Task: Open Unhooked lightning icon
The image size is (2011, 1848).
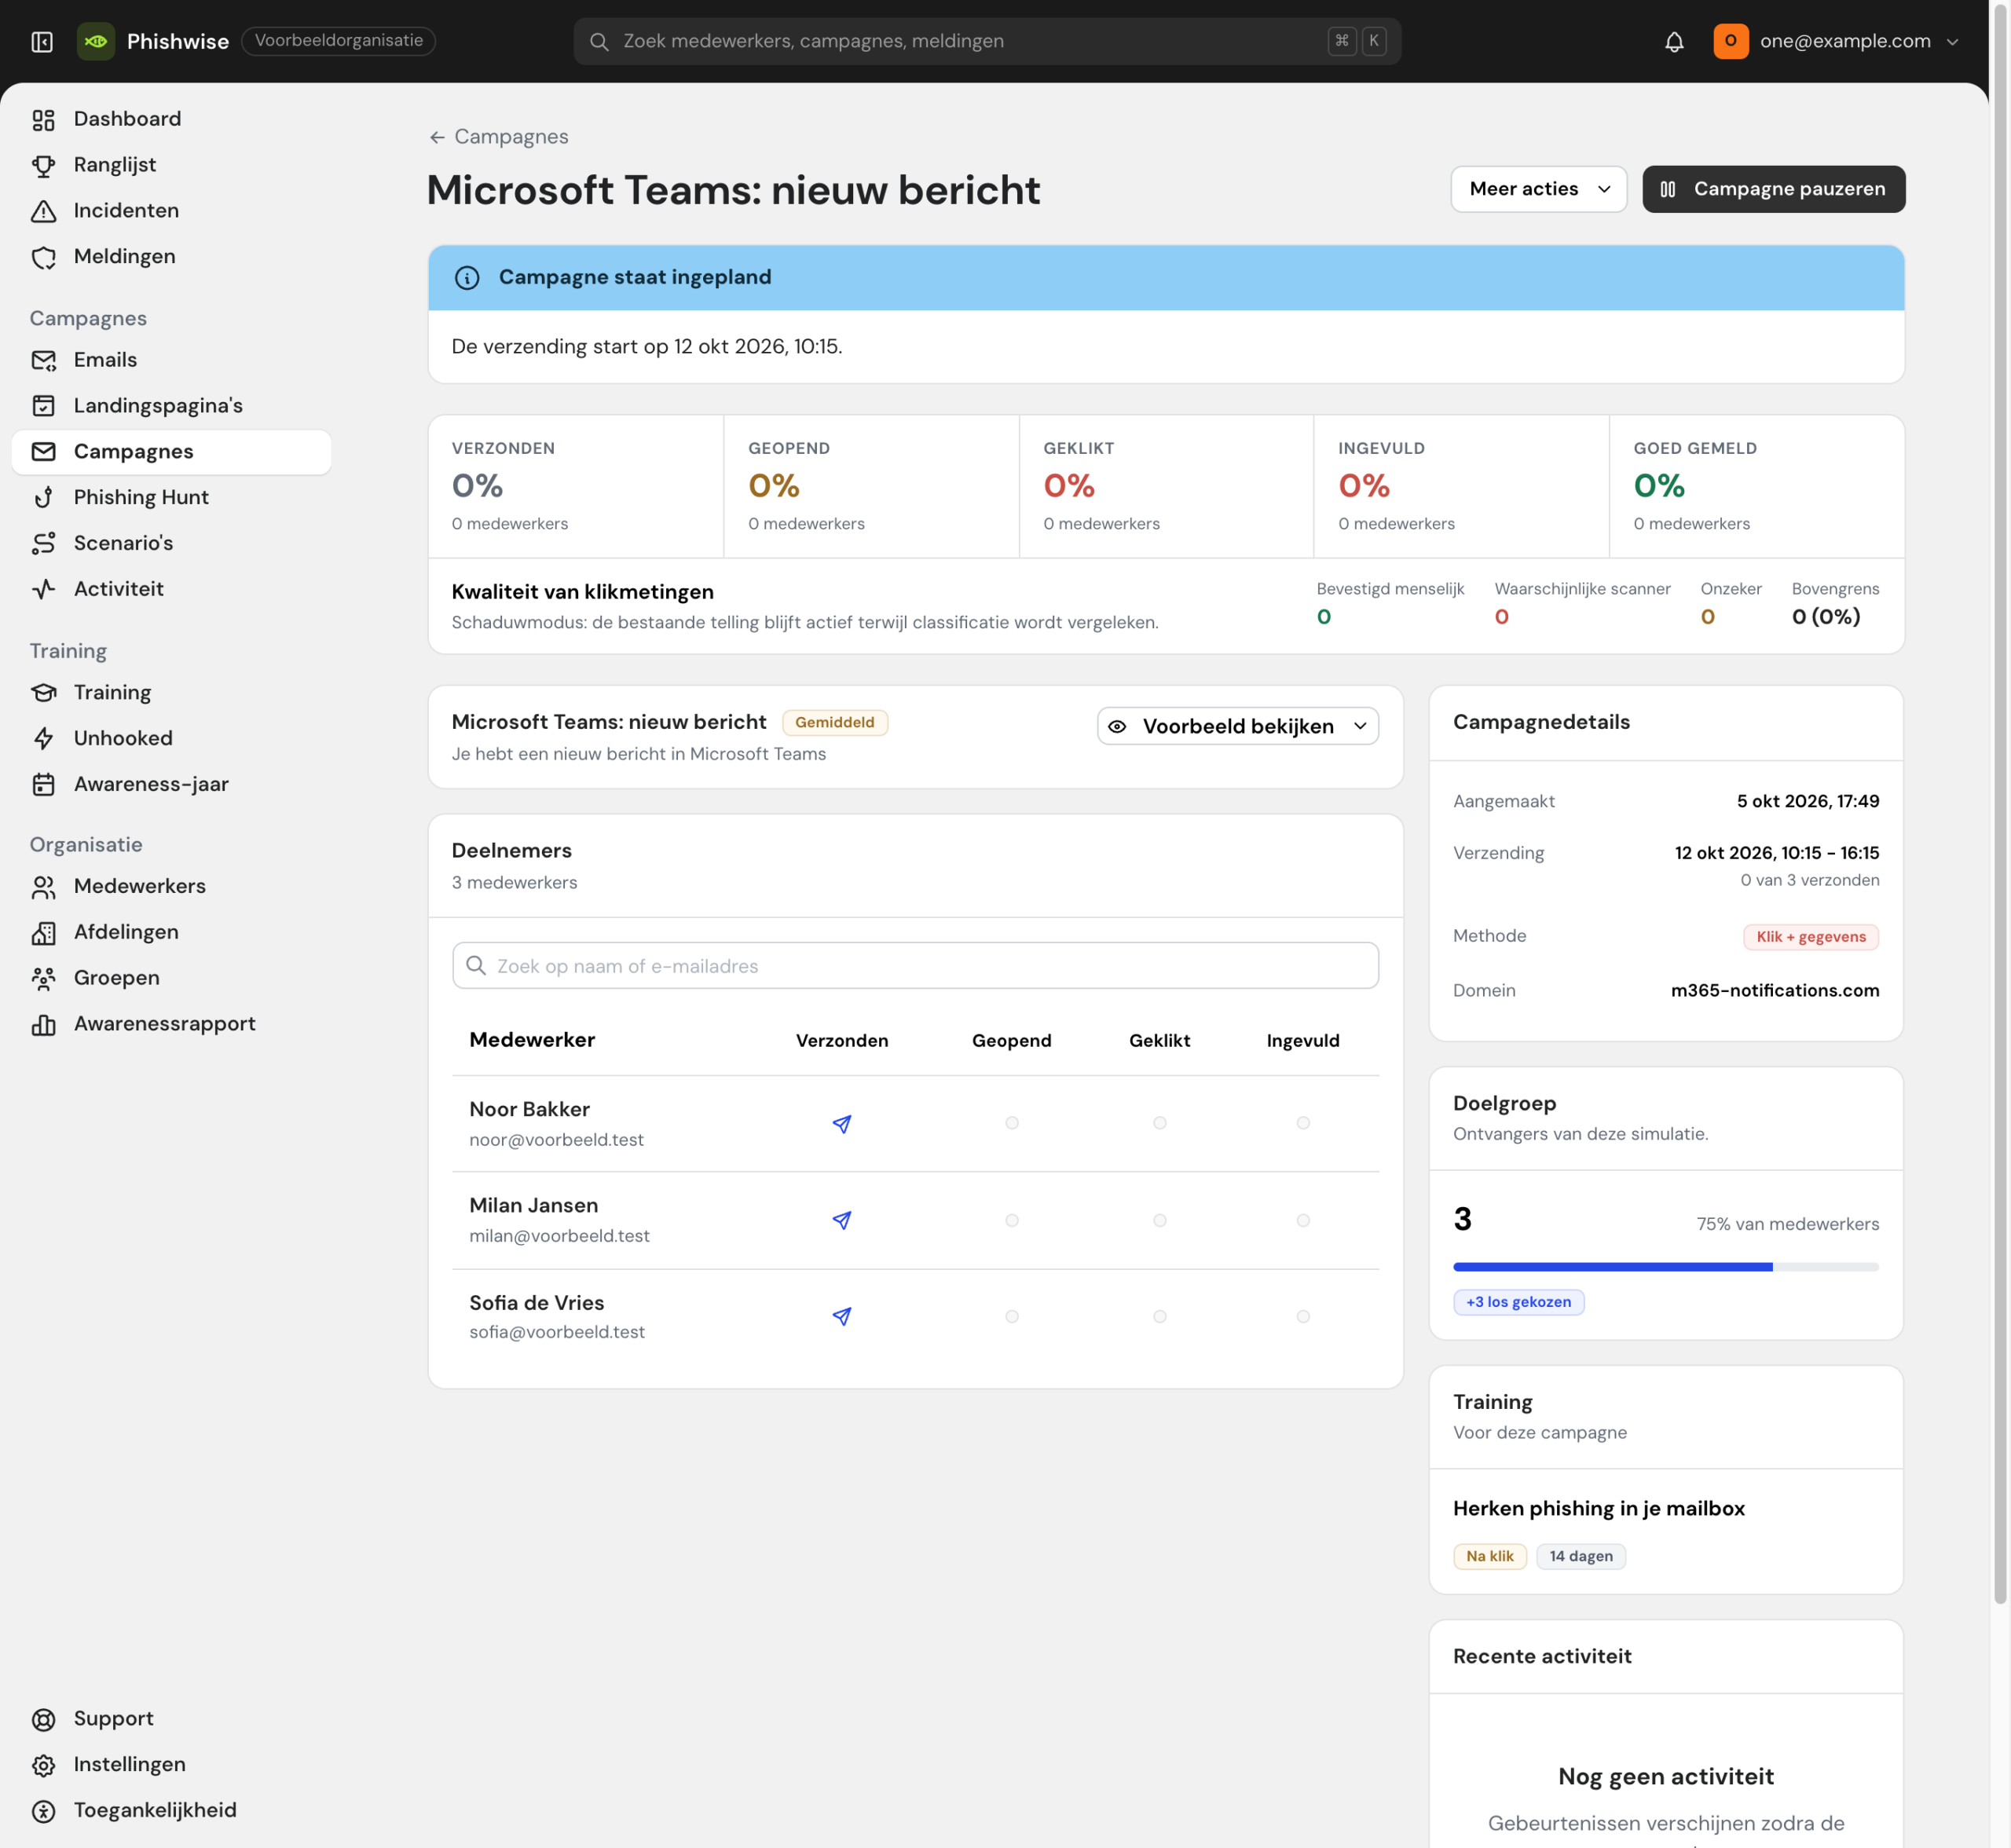Action: (43, 738)
